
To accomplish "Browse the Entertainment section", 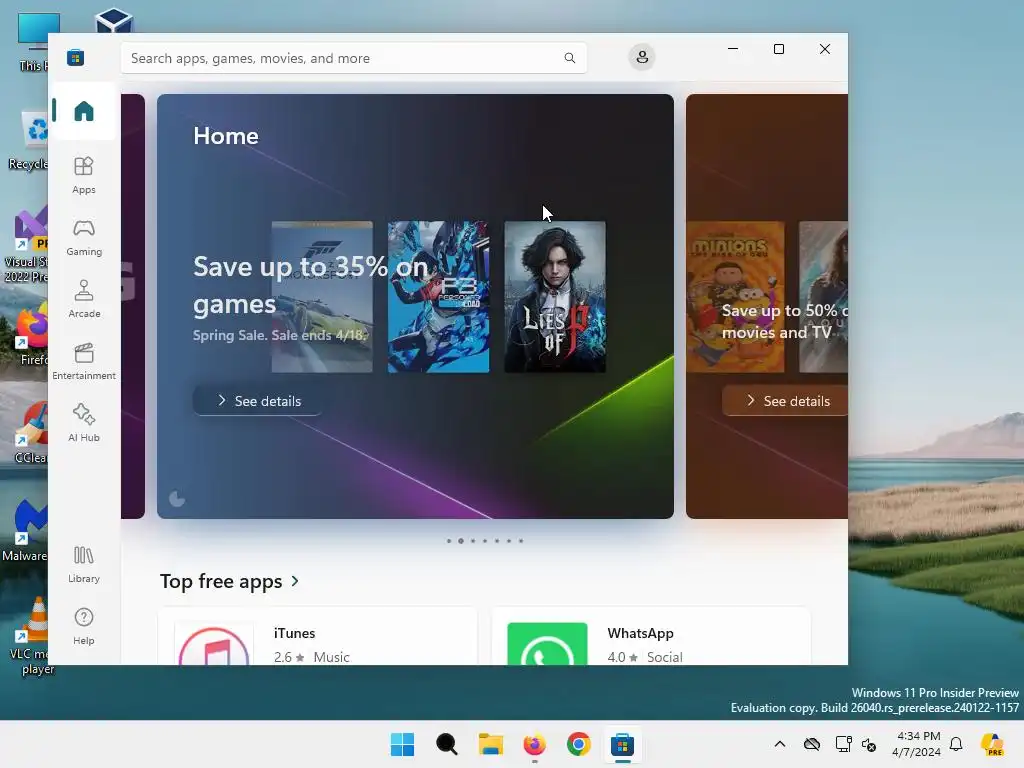I will [84, 361].
